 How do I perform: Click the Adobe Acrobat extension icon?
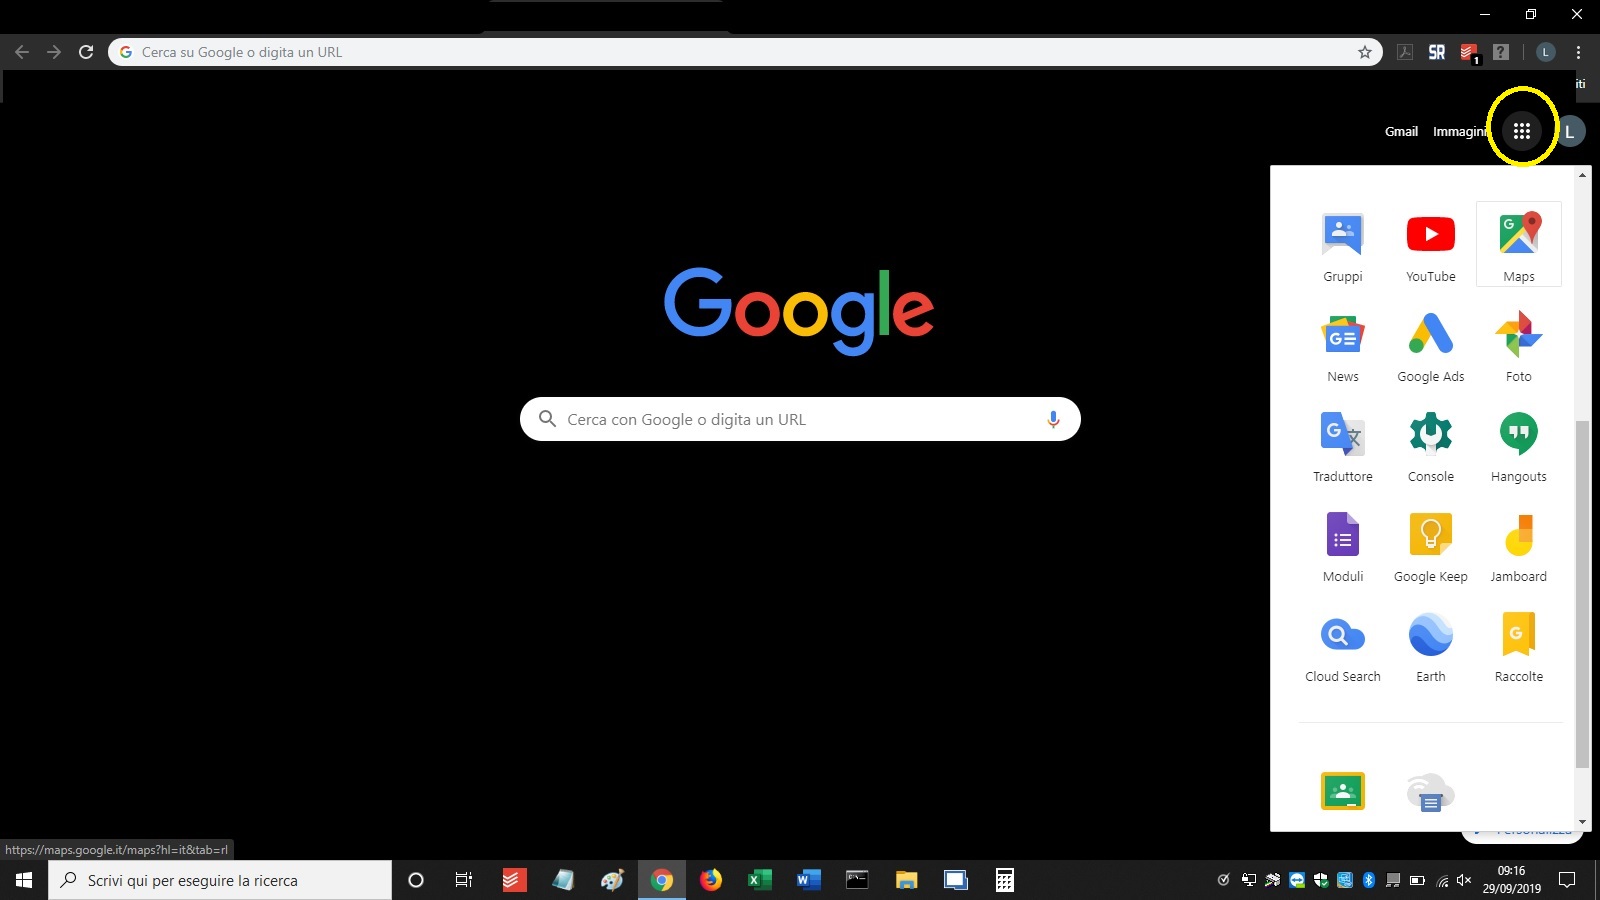1405,52
